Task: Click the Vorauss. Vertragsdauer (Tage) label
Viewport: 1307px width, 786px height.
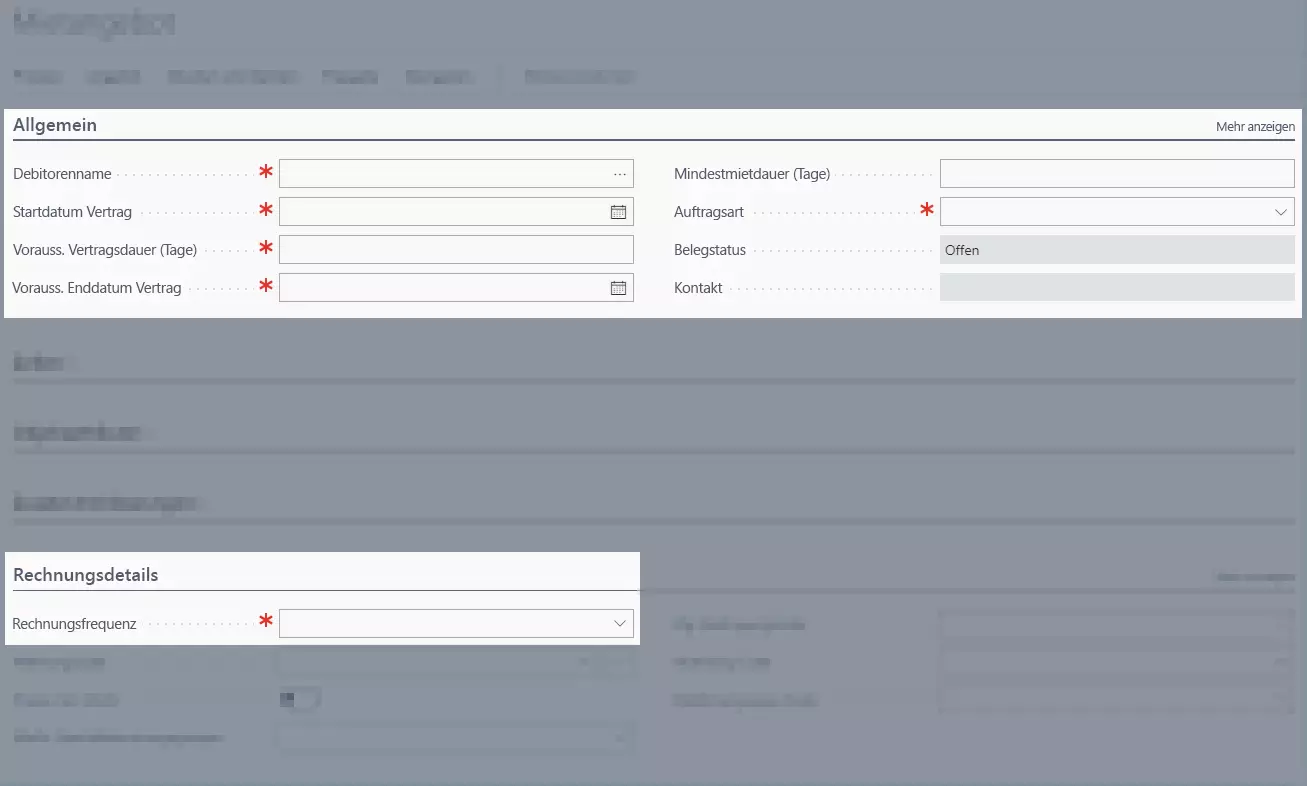Action: pyautogui.click(x=105, y=250)
